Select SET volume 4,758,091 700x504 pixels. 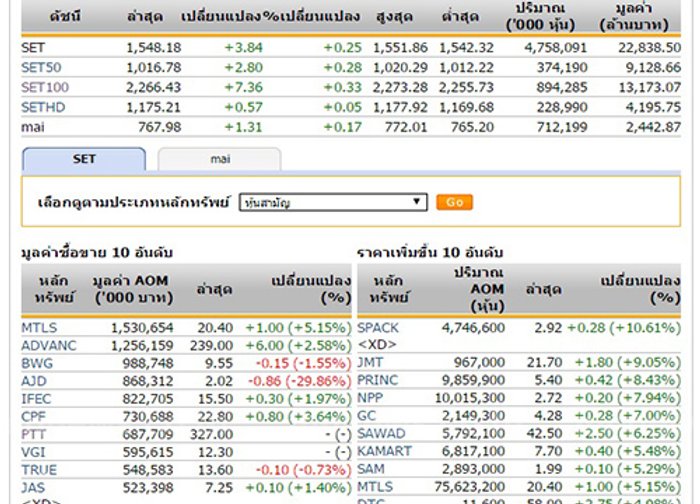tap(556, 47)
